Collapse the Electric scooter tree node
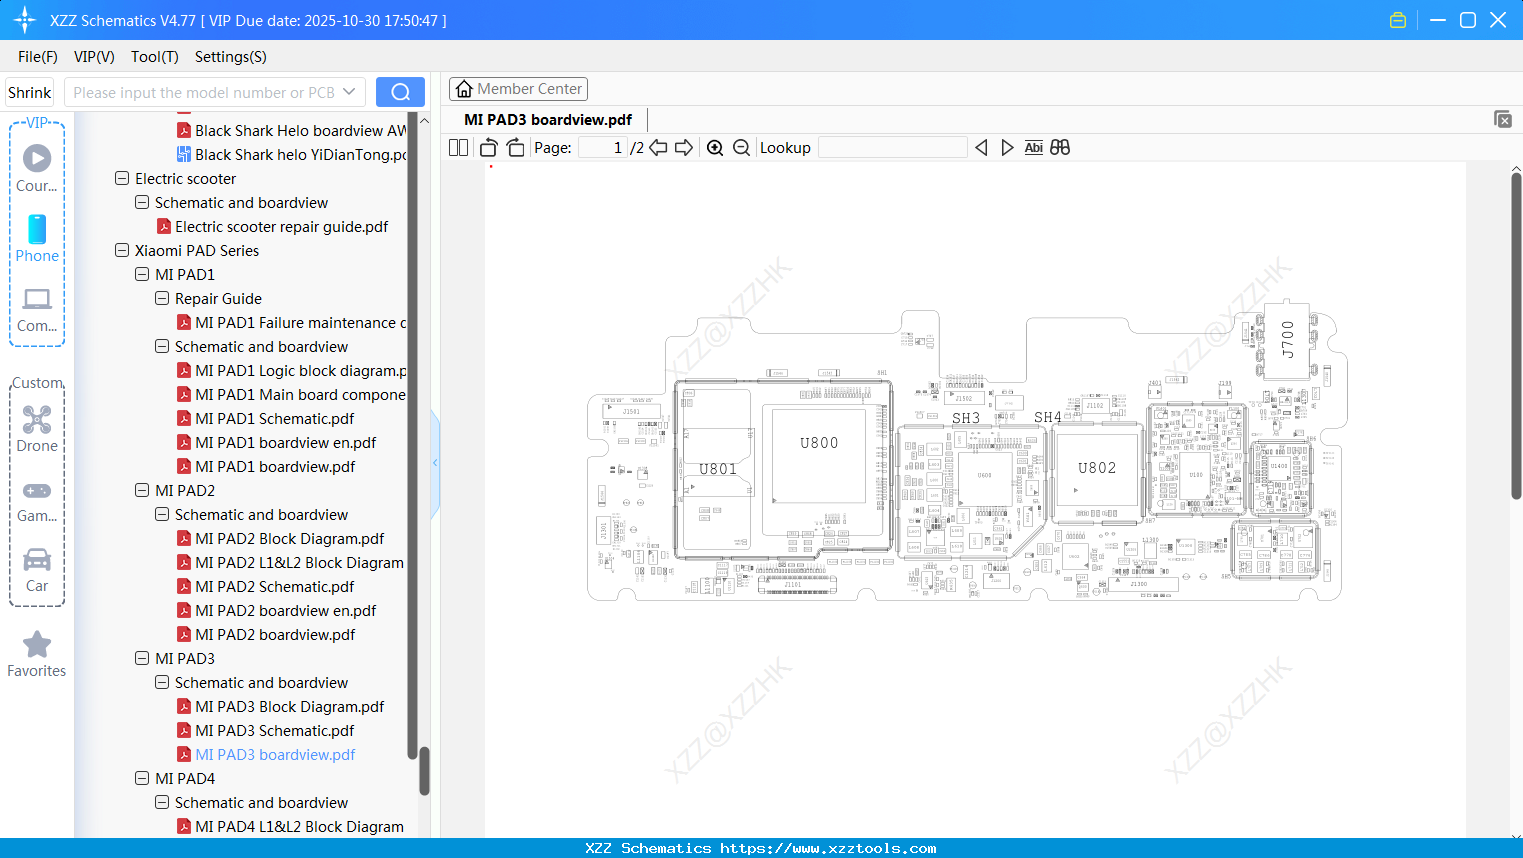 coord(122,178)
